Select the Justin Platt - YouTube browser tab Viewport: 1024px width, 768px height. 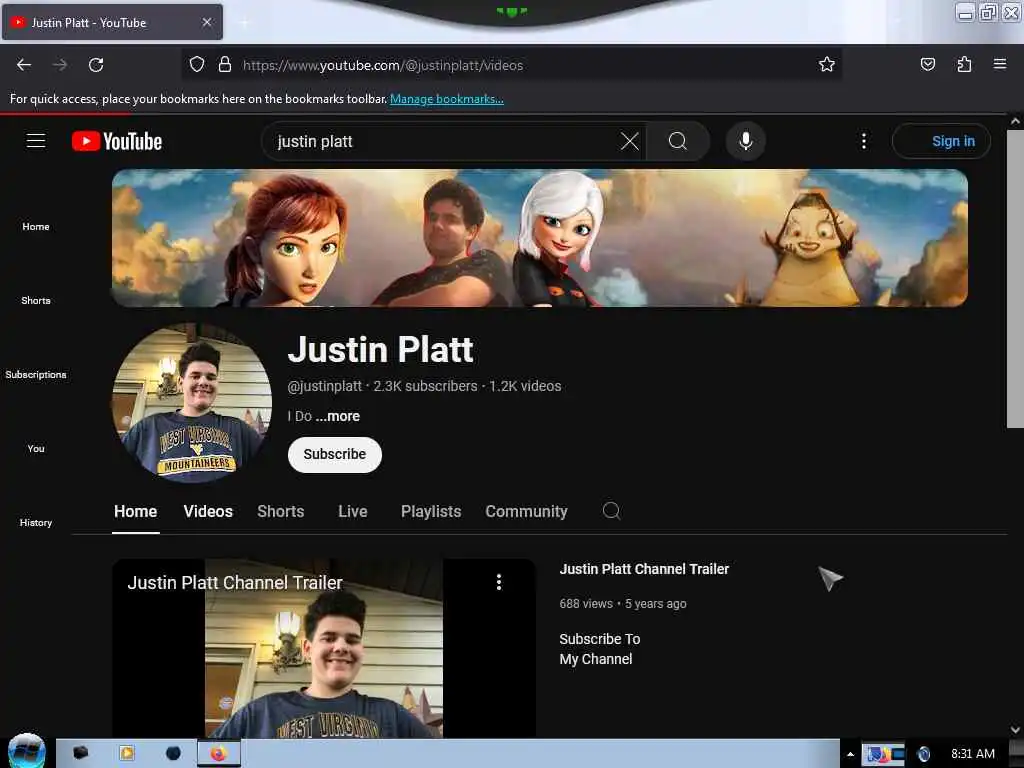click(x=112, y=22)
